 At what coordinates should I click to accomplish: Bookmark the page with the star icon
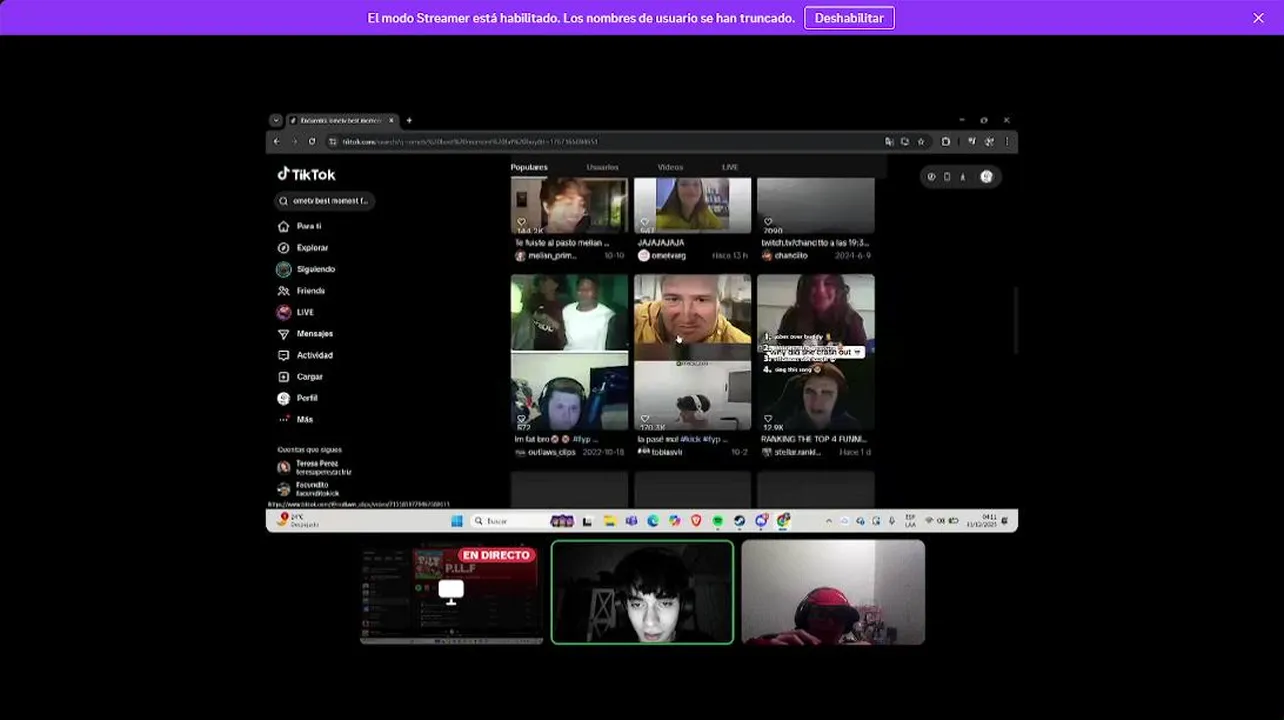click(921, 142)
